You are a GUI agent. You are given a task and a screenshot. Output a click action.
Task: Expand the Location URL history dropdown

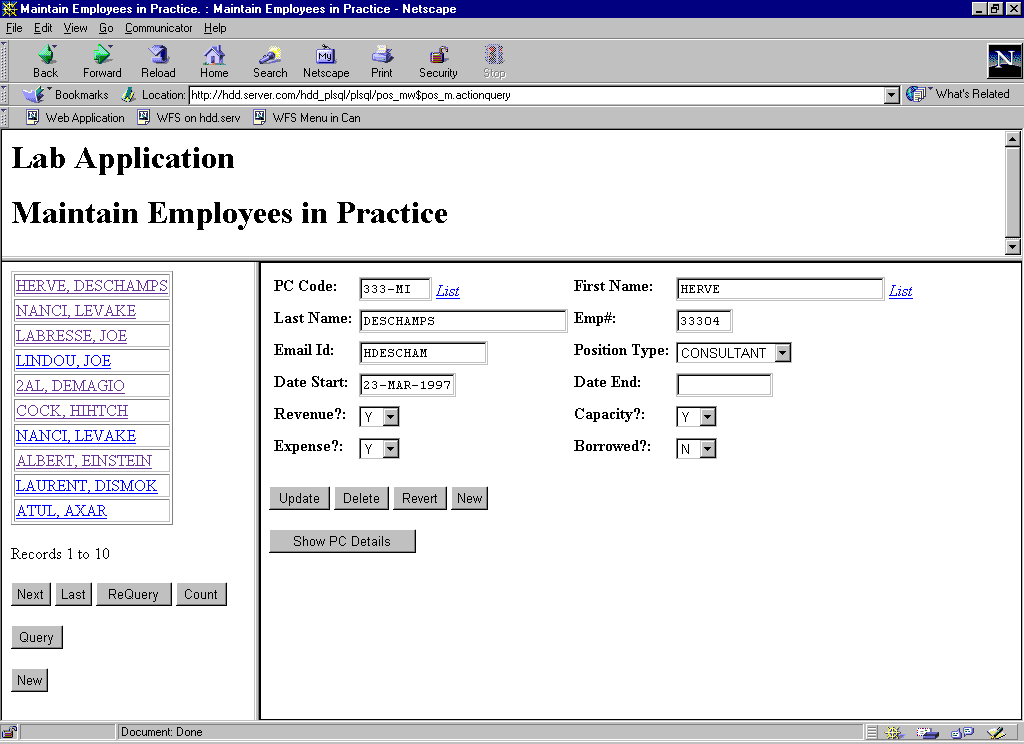tap(892, 95)
